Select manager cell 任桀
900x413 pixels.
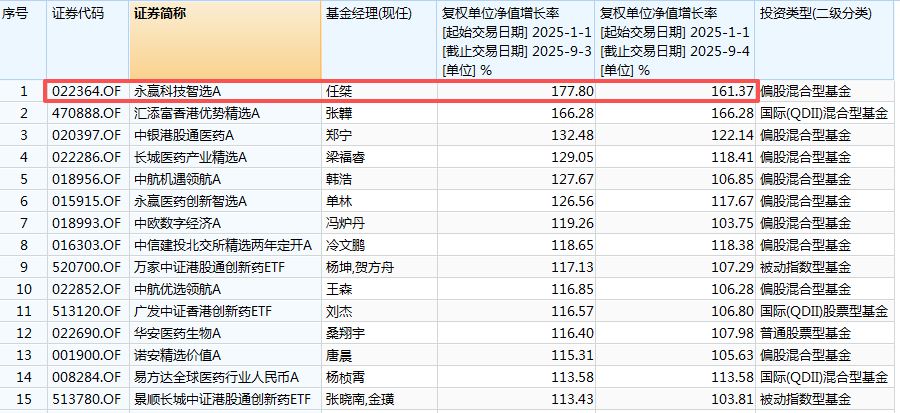(338, 91)
